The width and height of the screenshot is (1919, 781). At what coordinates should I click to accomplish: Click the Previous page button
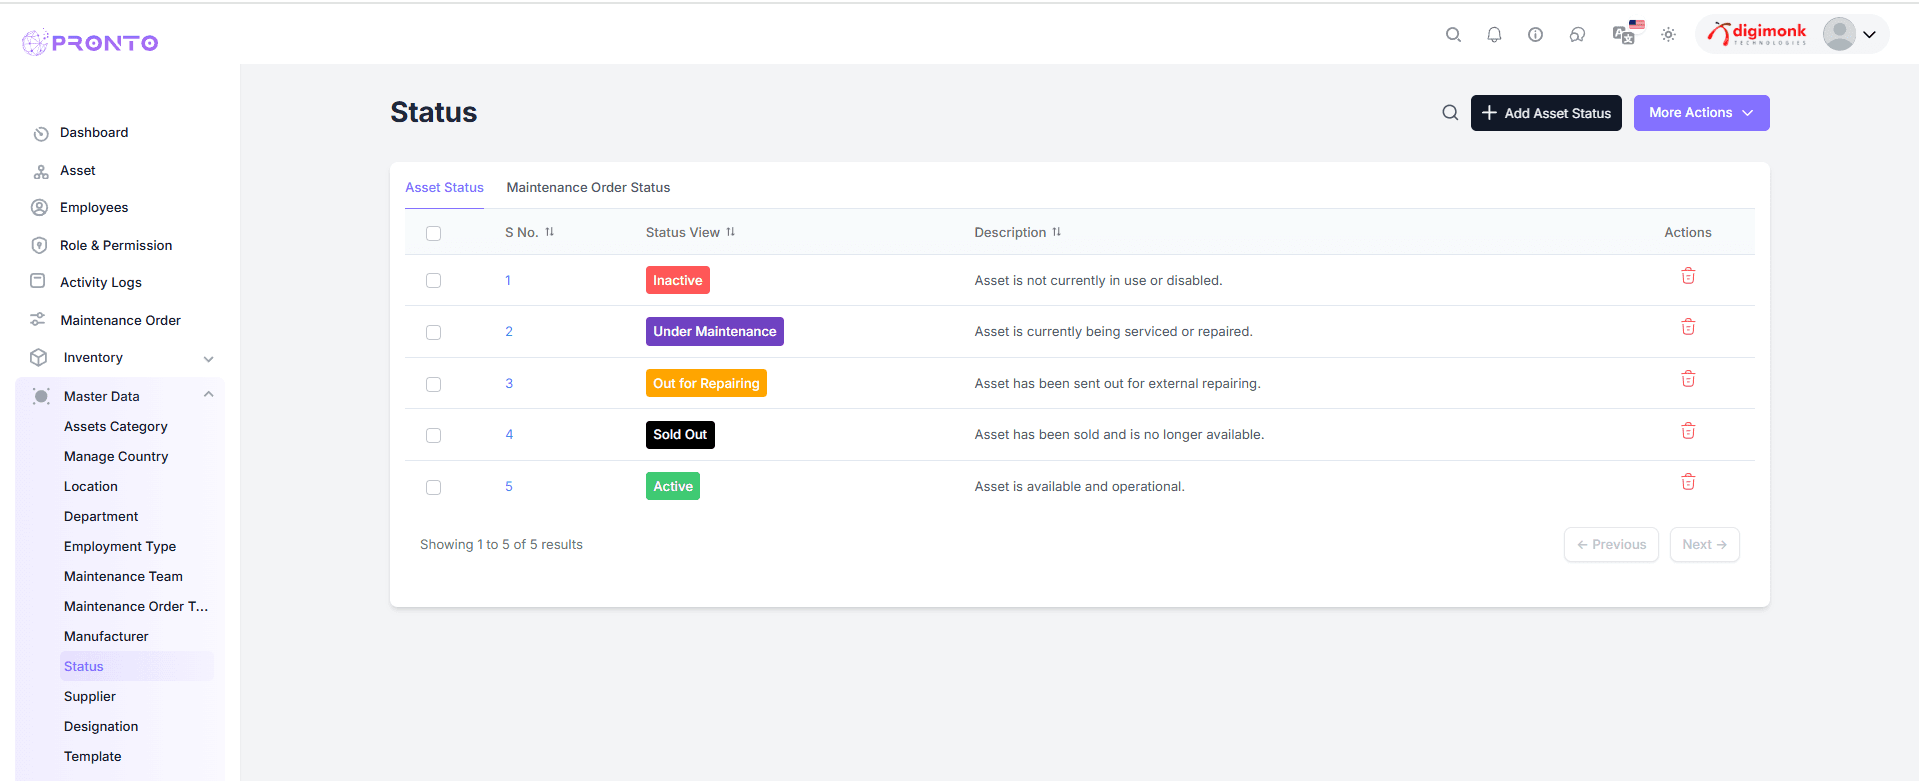(1611, 545)
